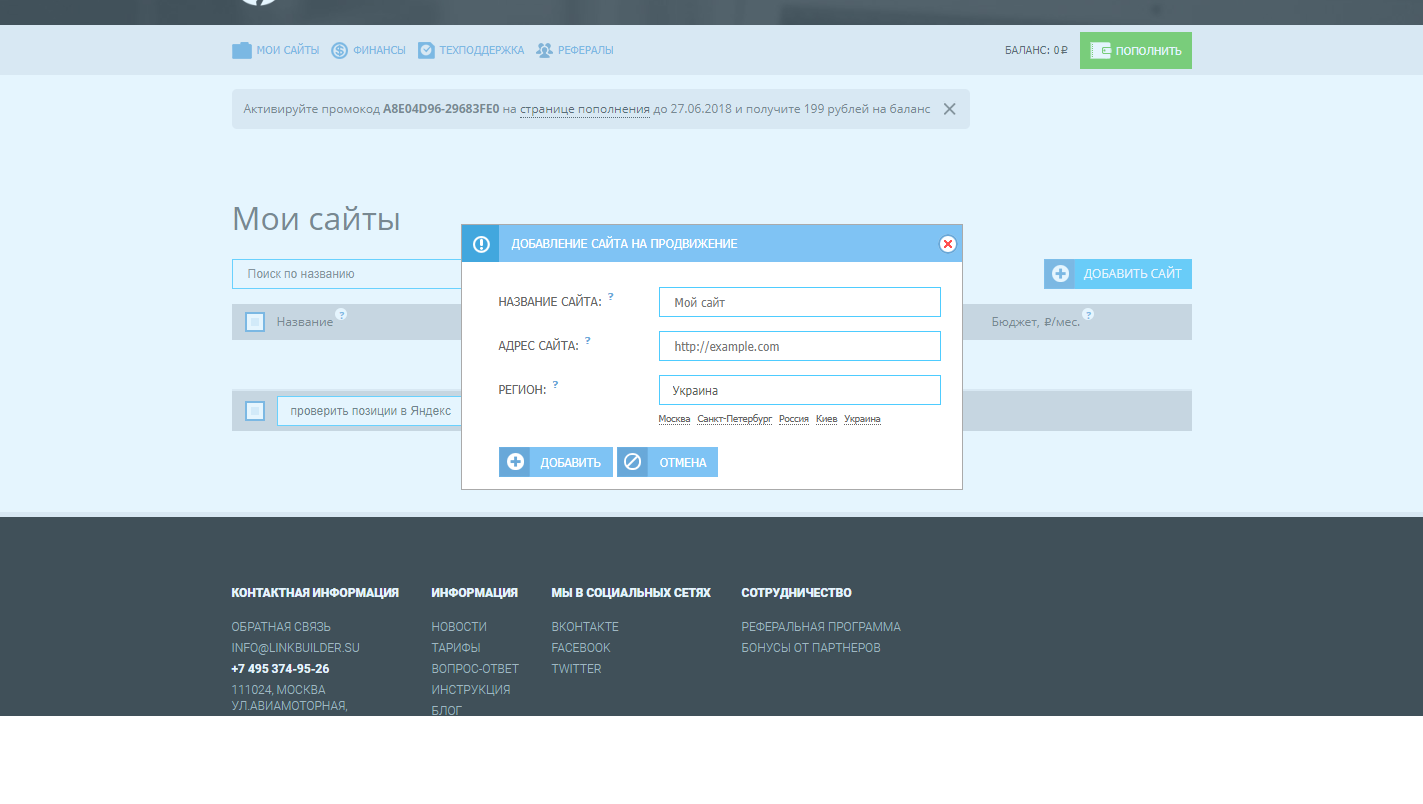Image resolution: width=1423 pixels, height=804 pixels.
Task: Go to the ФИНАНСЫ section
Action: (369, 50)
